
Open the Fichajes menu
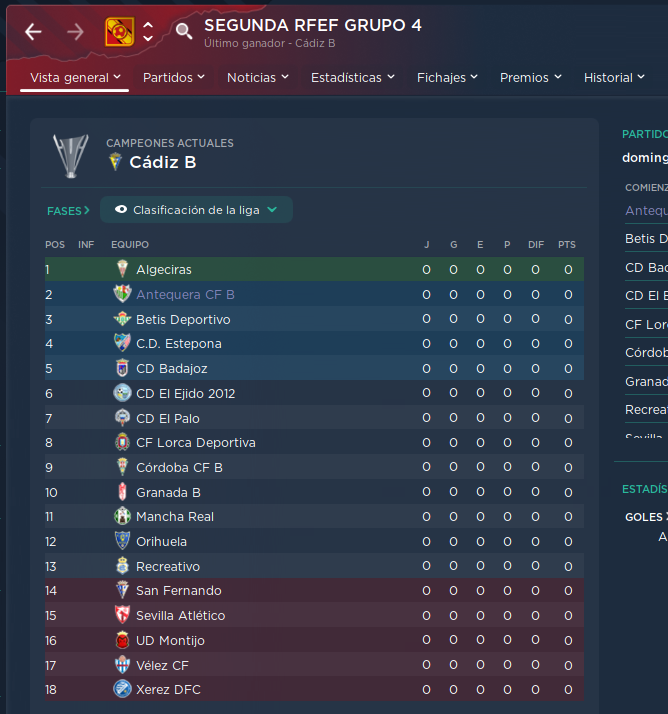[447, 77]
